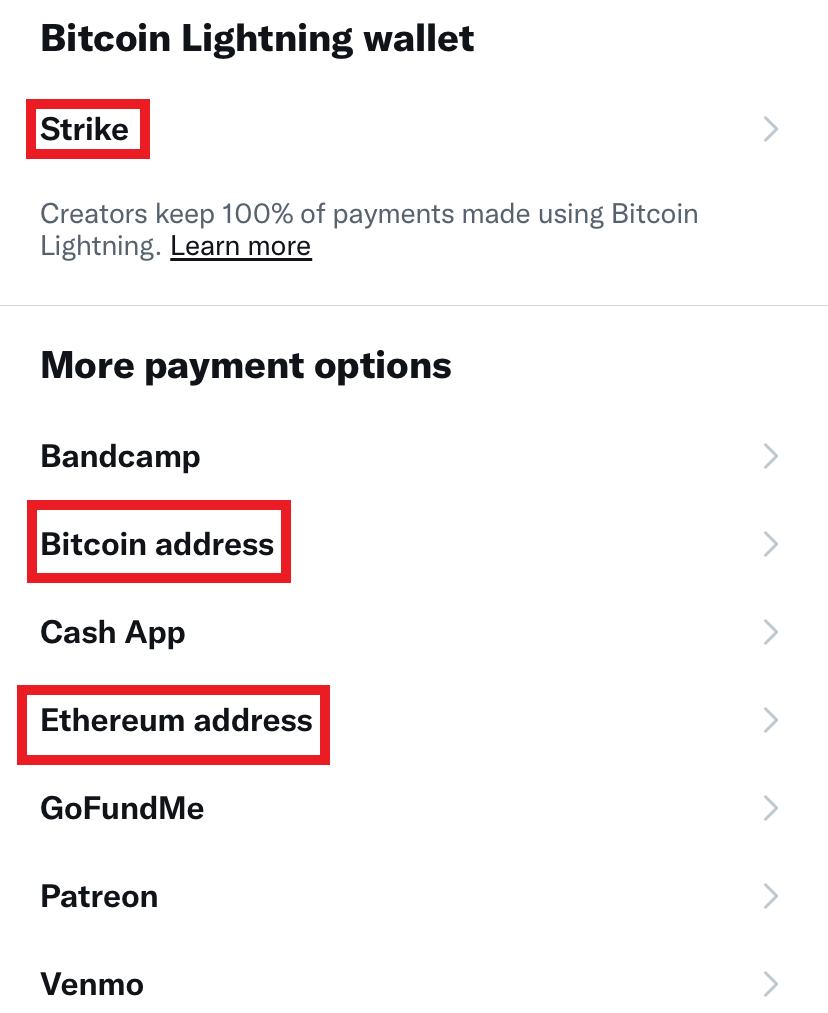The image size is (828, 1013).
Task: Expand the Strike row chevron
Action: (x=770, y=129)
